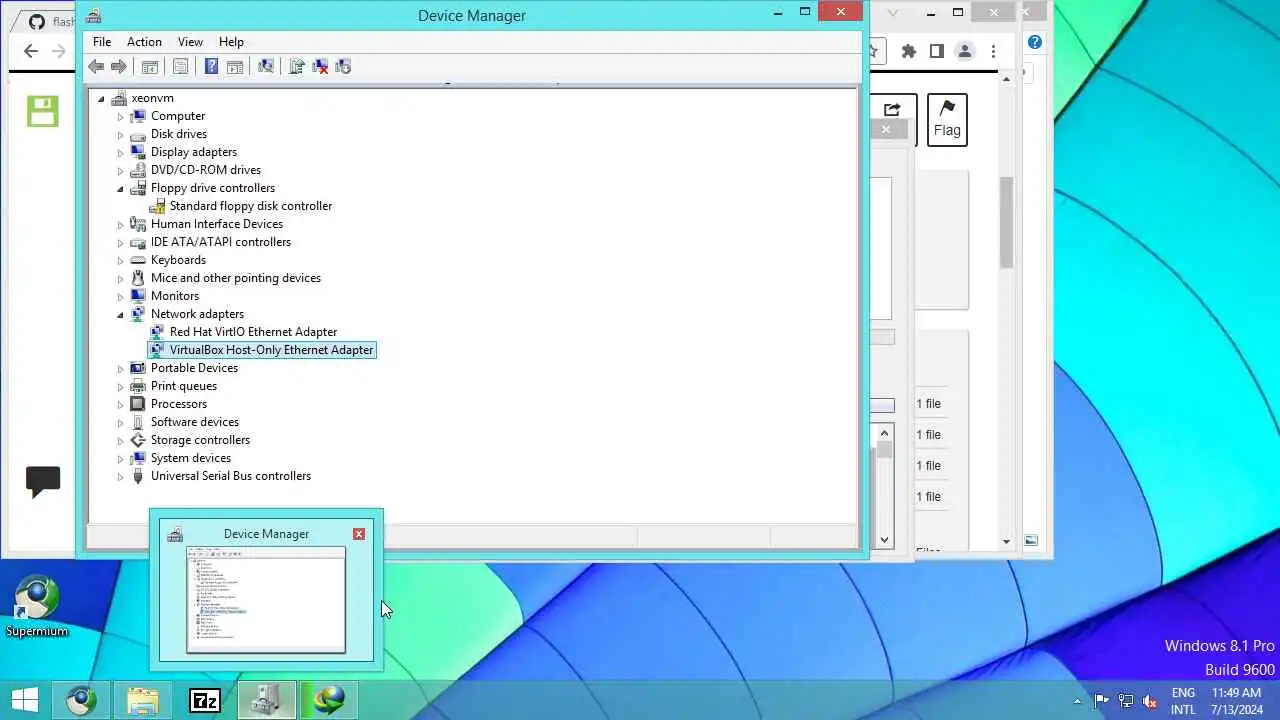
Task: Click the ENG INTL language indicator
Action: click(1183, 701)
